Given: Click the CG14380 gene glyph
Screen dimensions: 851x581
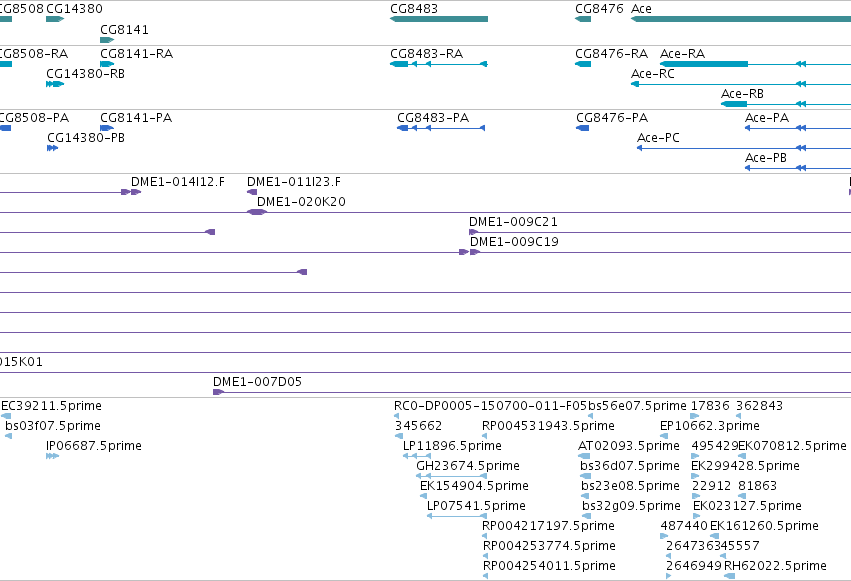Looking at the screenshot, I should coord(55,19).
